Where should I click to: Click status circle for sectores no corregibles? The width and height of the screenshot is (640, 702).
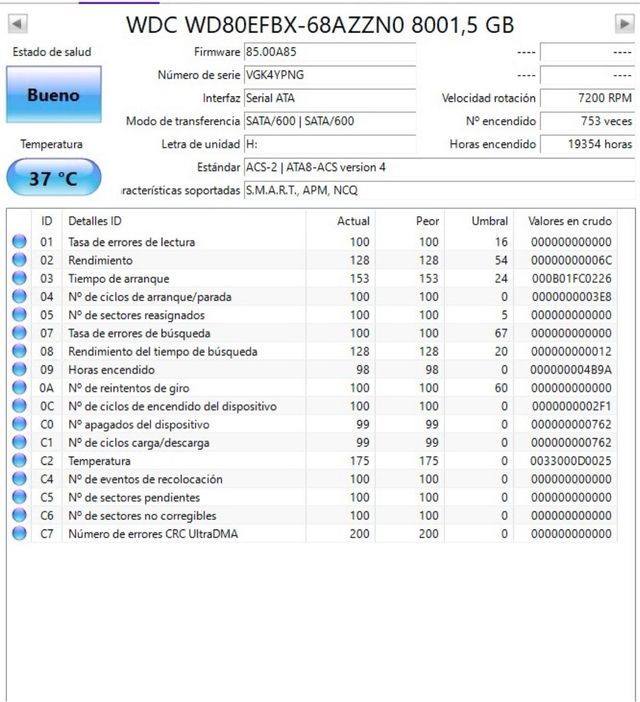[19, 515]
